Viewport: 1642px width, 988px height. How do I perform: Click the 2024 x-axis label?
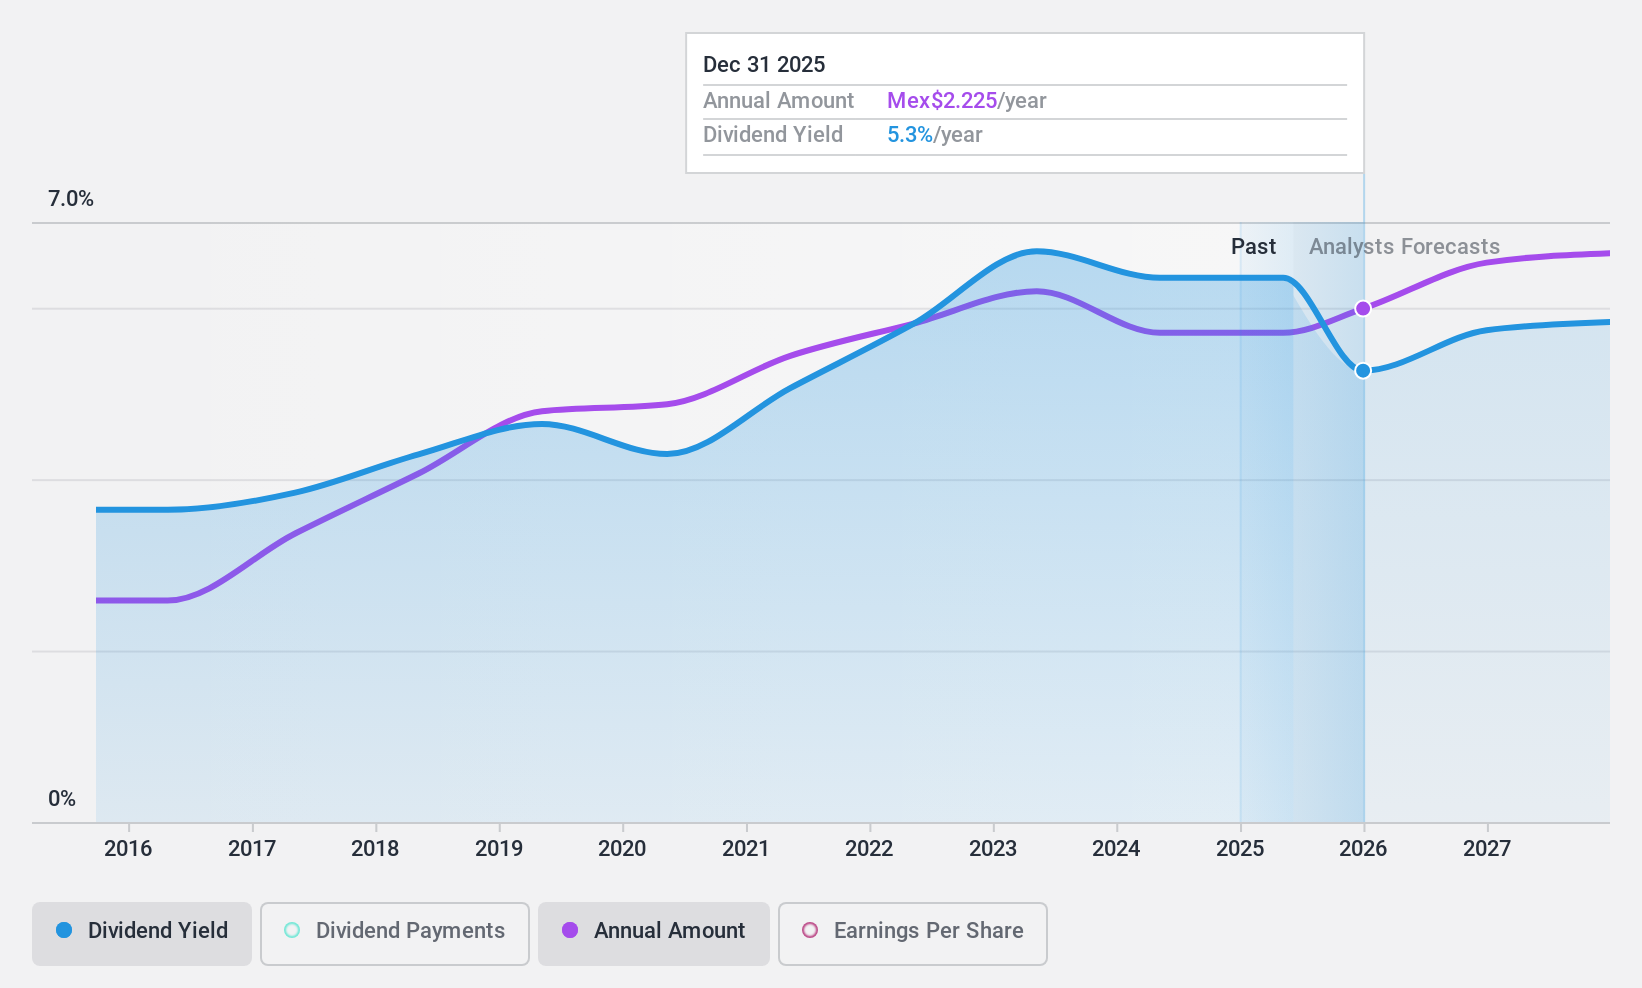coord(1116,849)
